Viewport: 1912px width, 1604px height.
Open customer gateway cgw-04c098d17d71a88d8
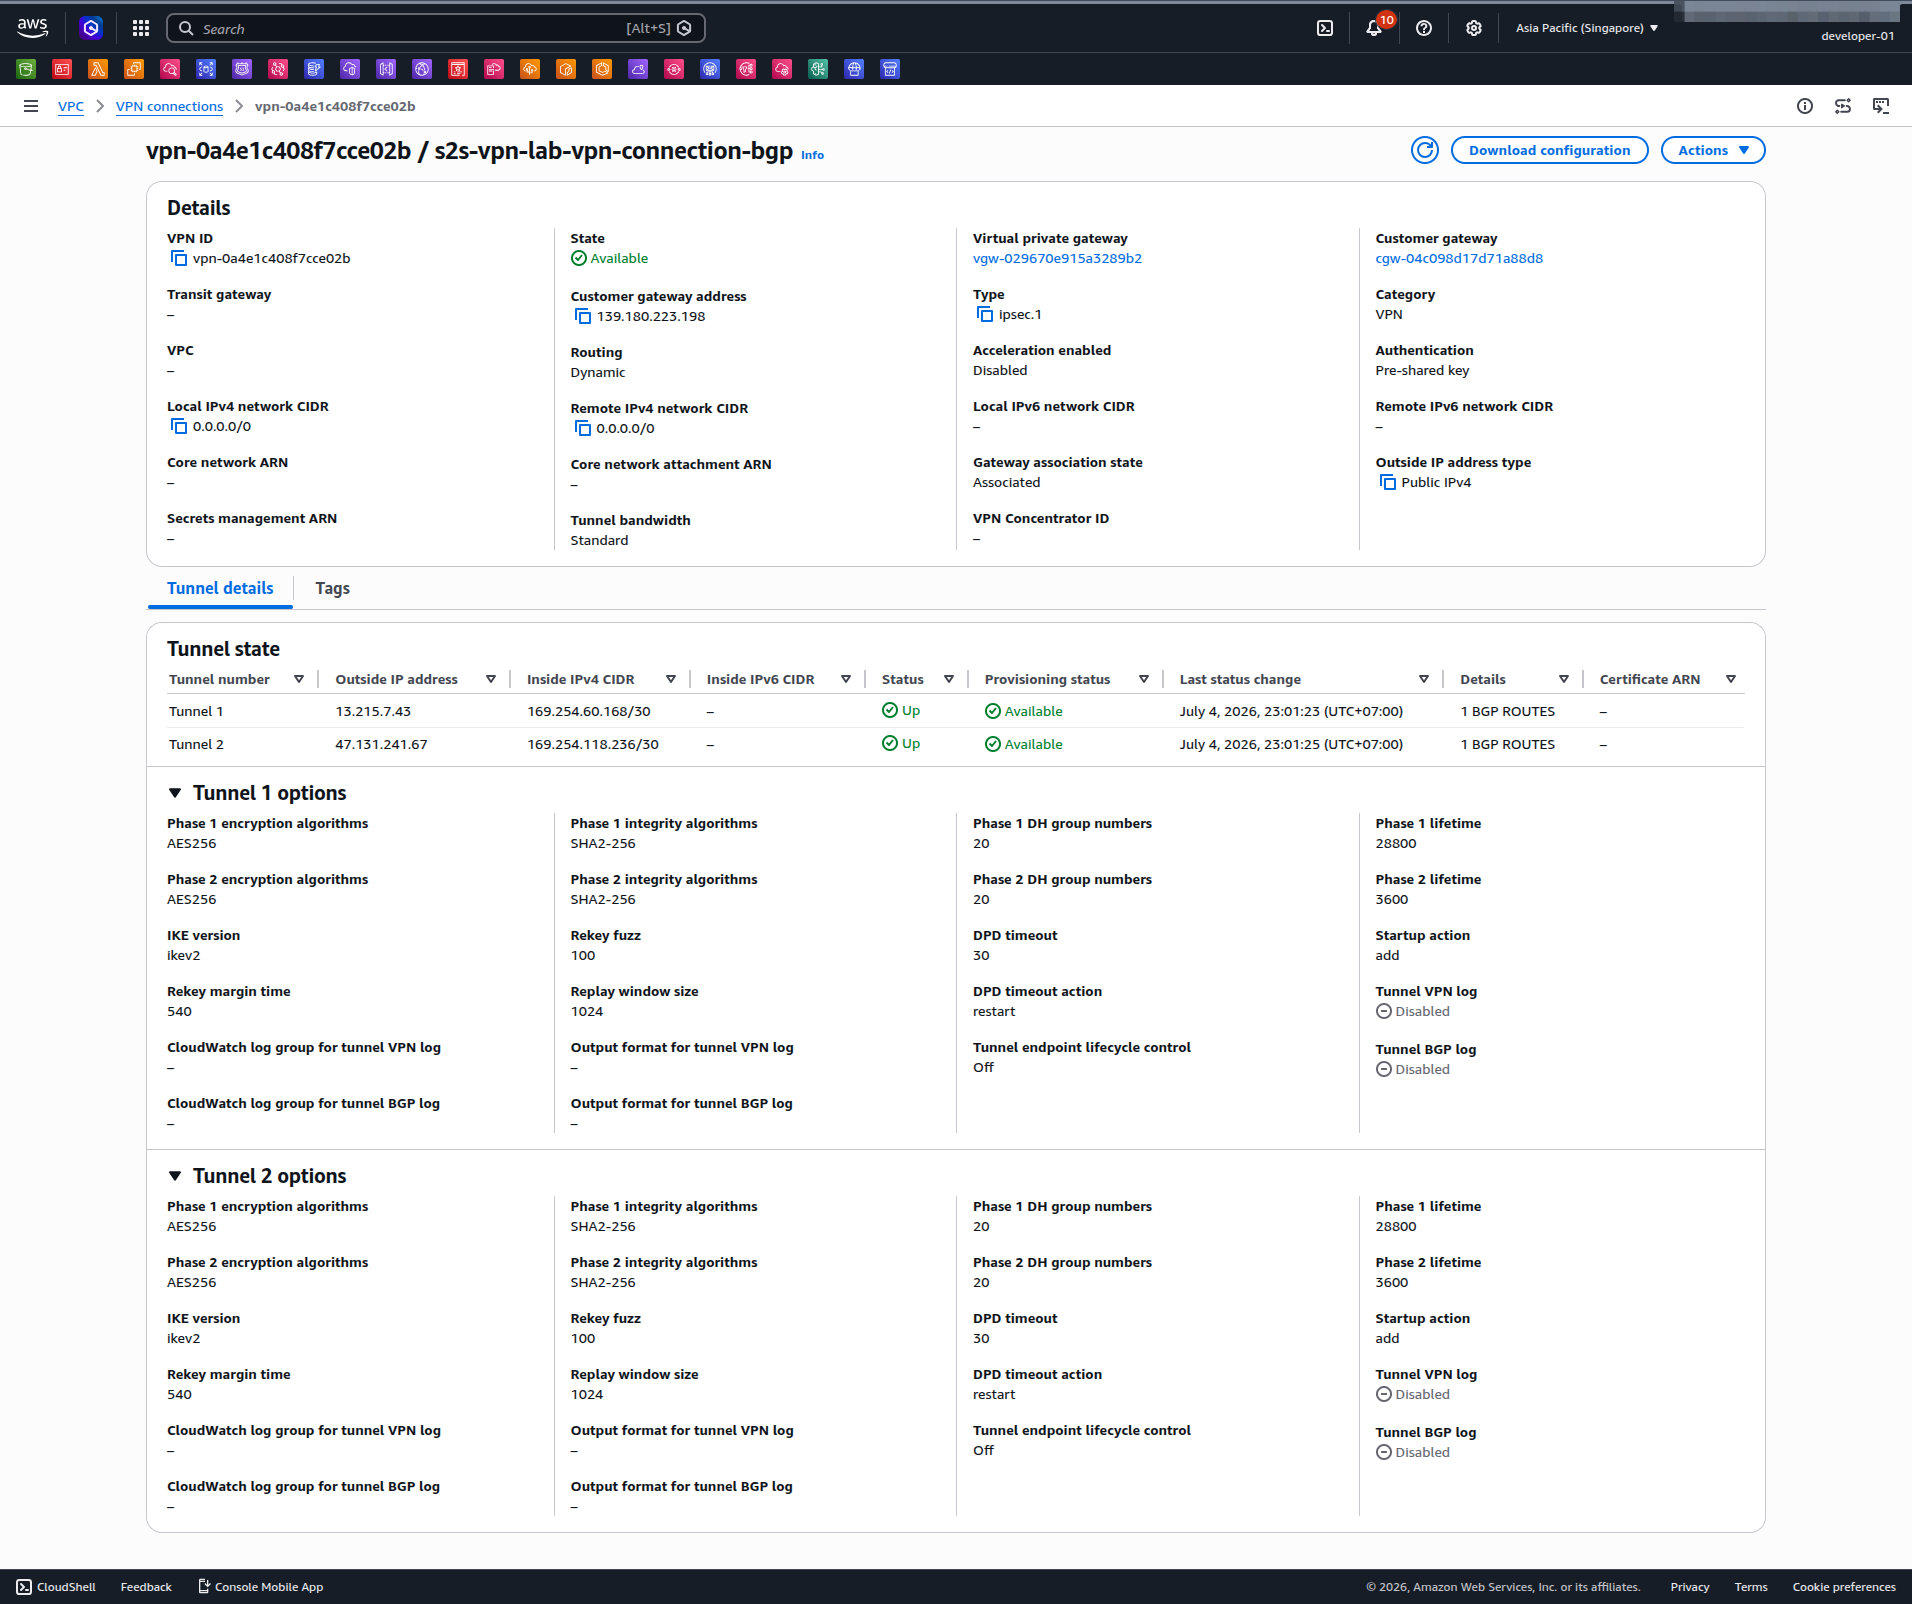(1459, 258)
